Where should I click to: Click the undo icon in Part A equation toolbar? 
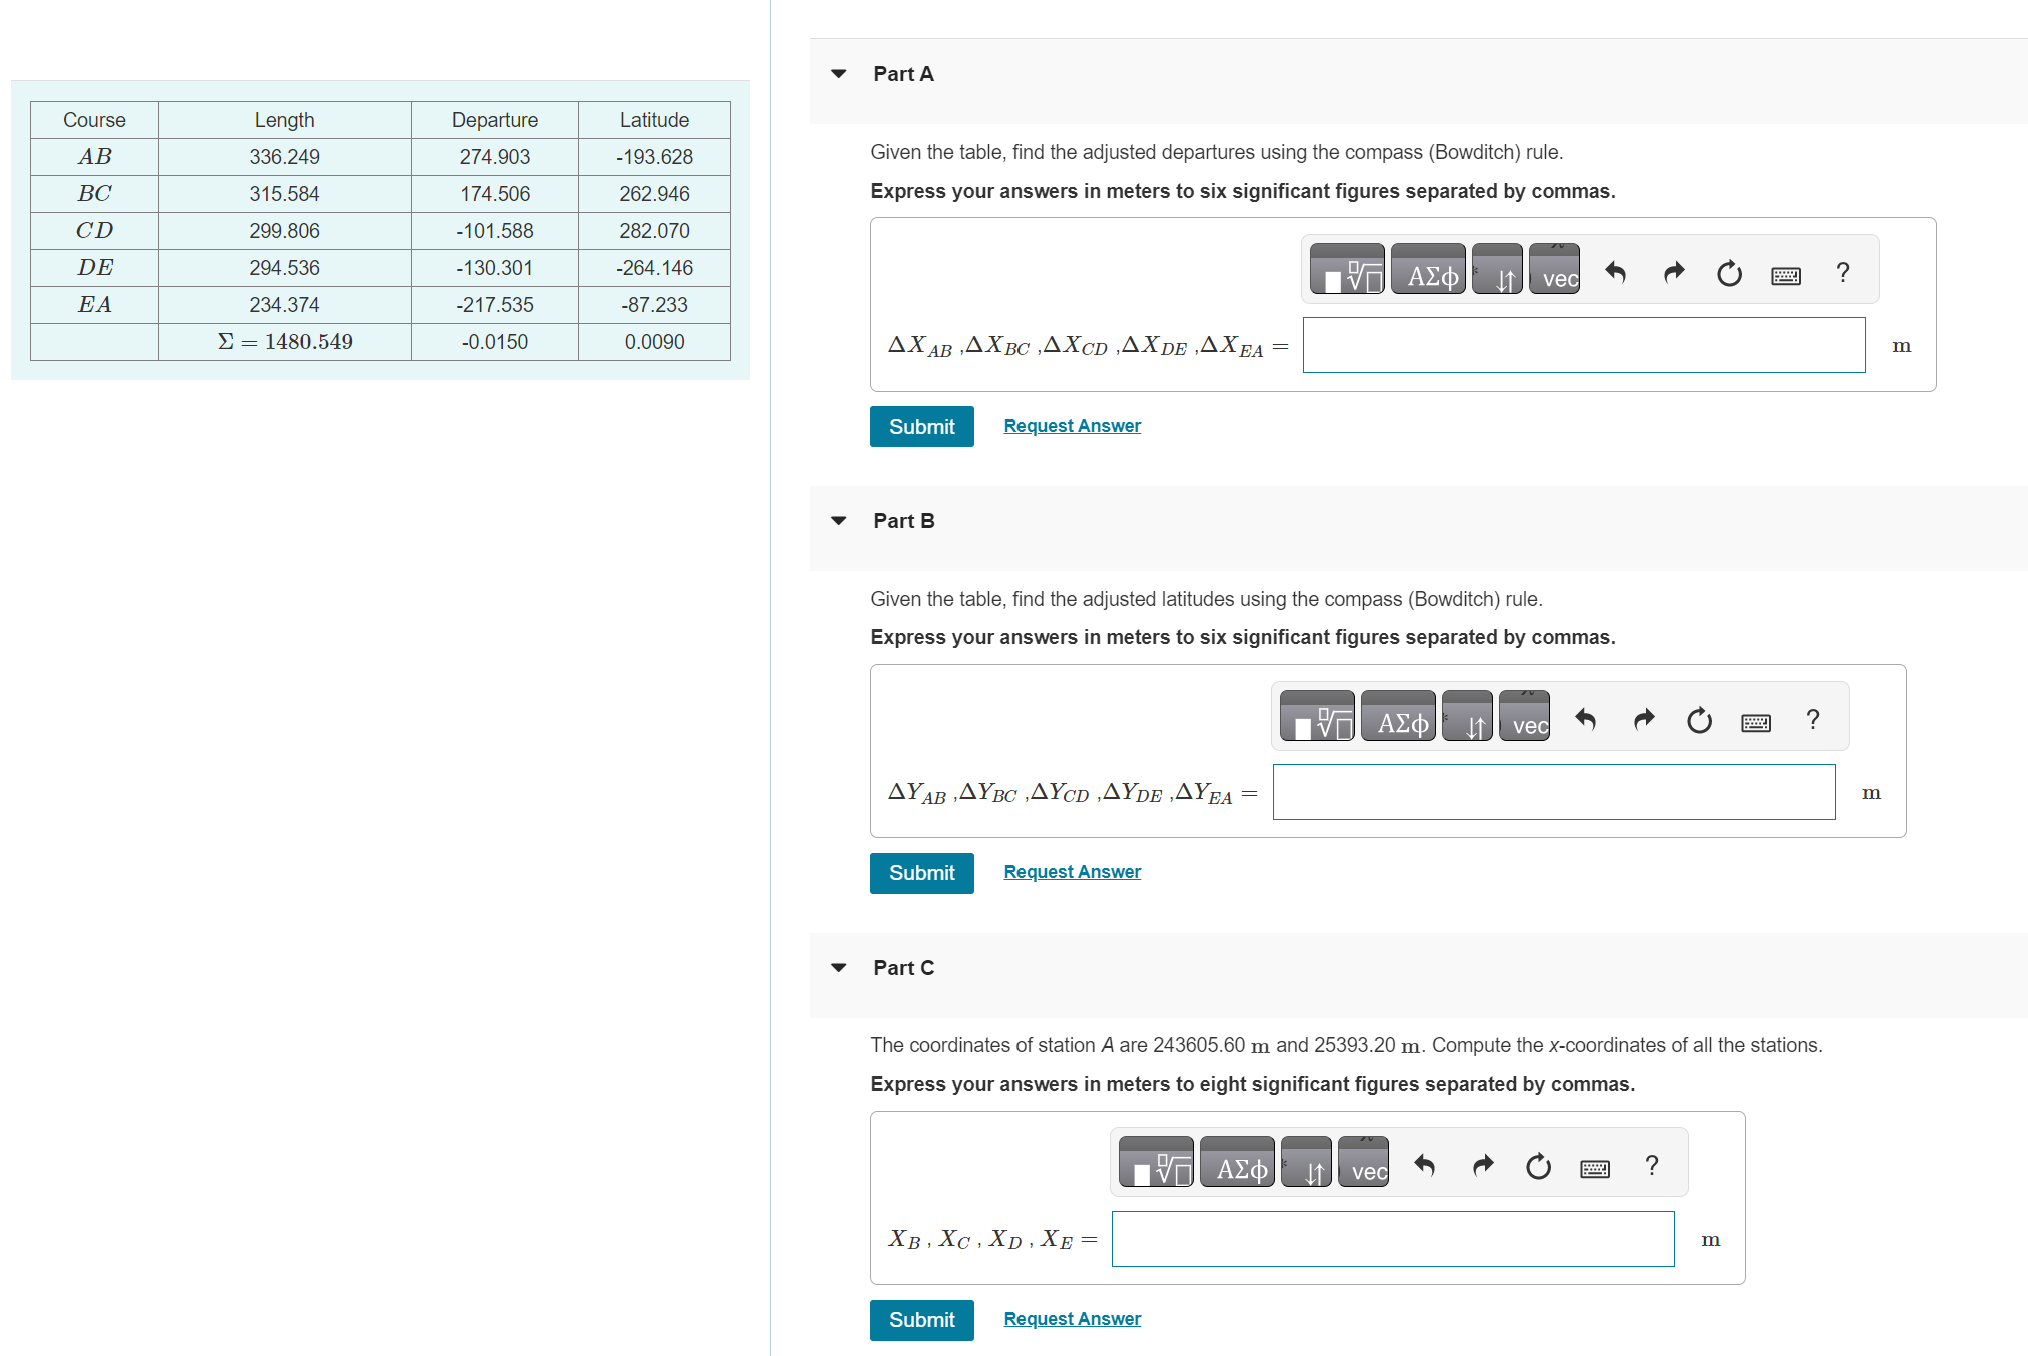coord(1616,272)
